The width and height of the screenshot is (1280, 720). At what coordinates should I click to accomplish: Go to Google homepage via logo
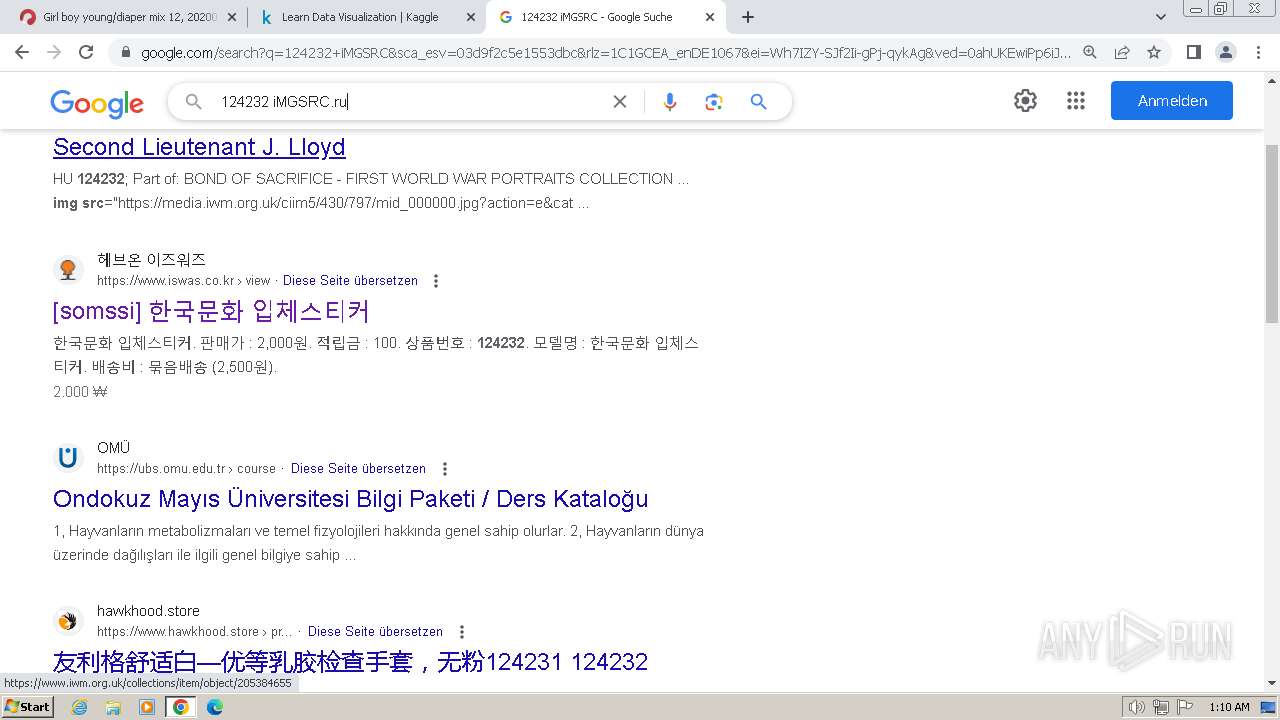coord(97,103)
